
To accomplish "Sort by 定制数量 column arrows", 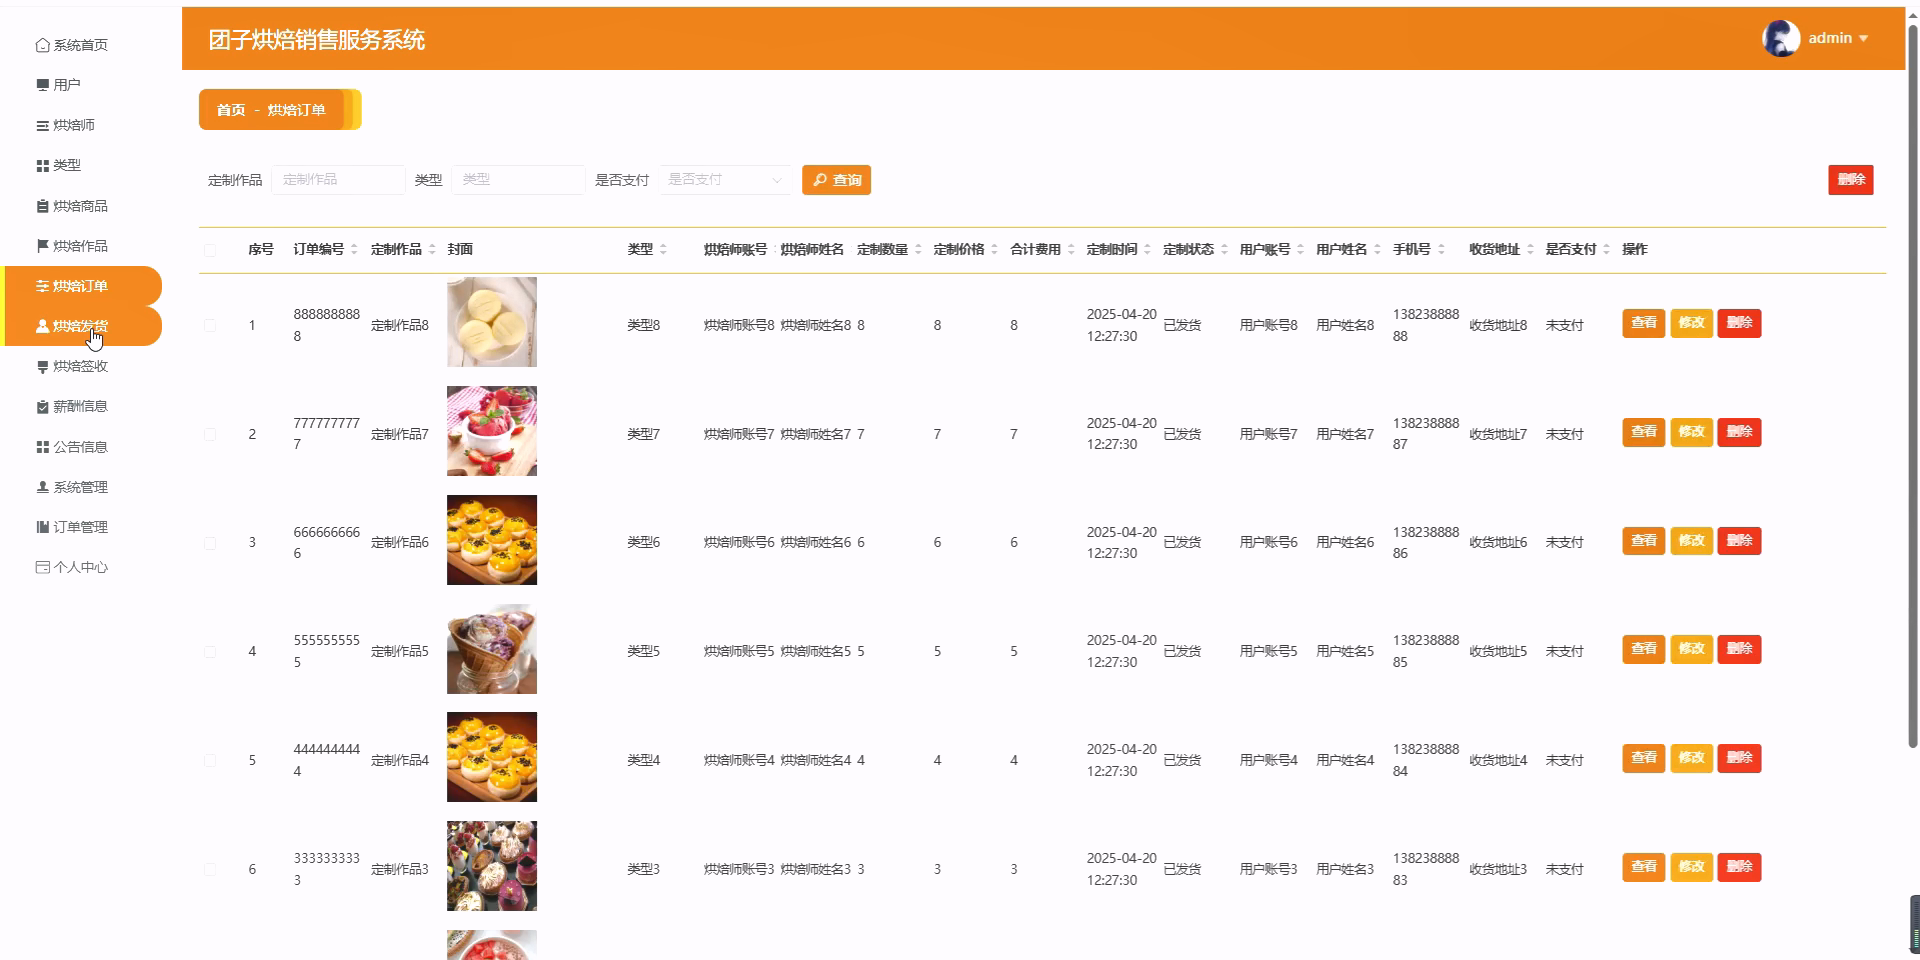I will pyautogui.click(x=918, y=249).
